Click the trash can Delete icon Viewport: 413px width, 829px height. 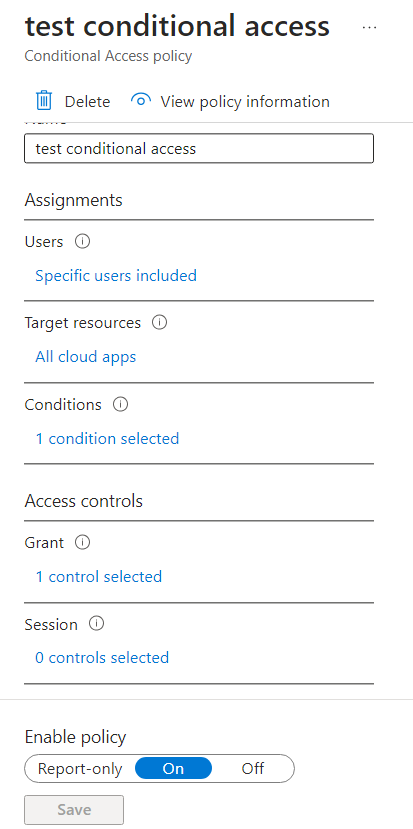point(44,100)
